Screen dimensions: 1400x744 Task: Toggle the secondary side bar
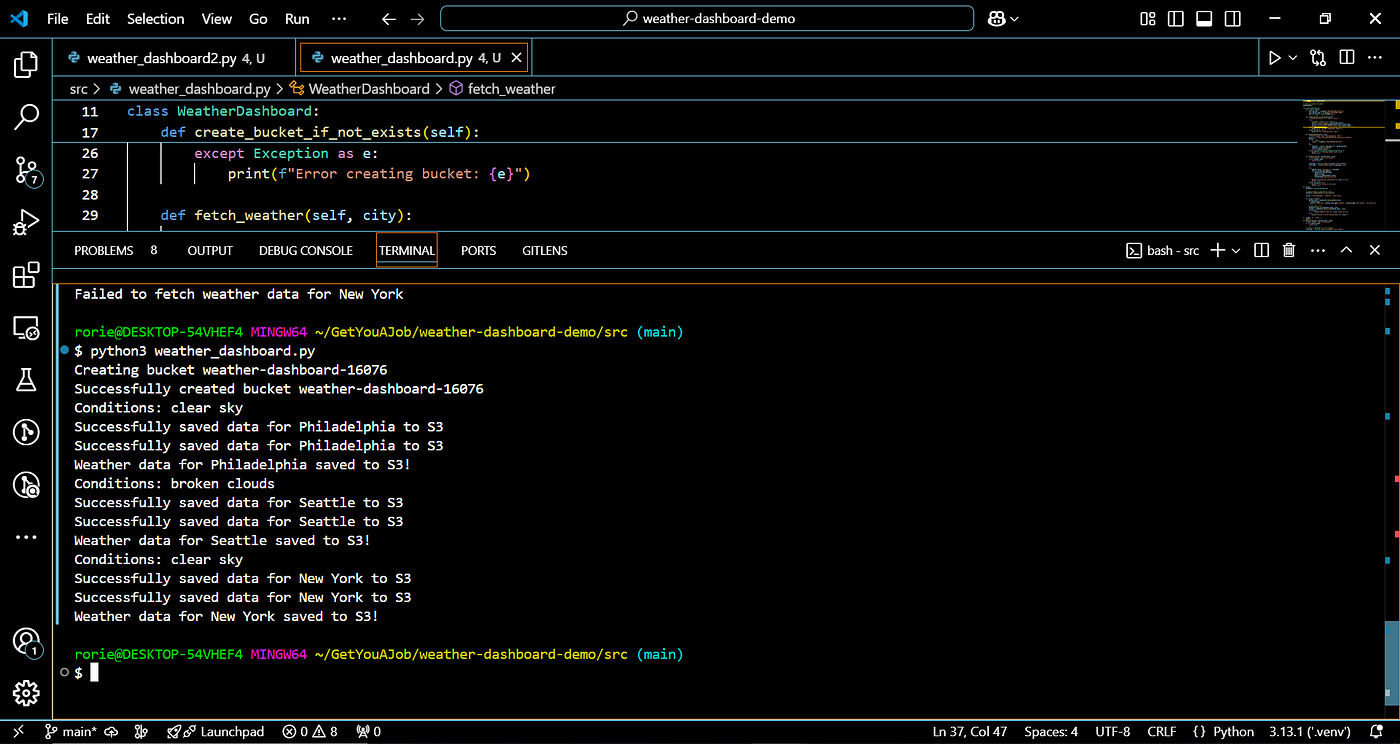[x=1232, y=19]
